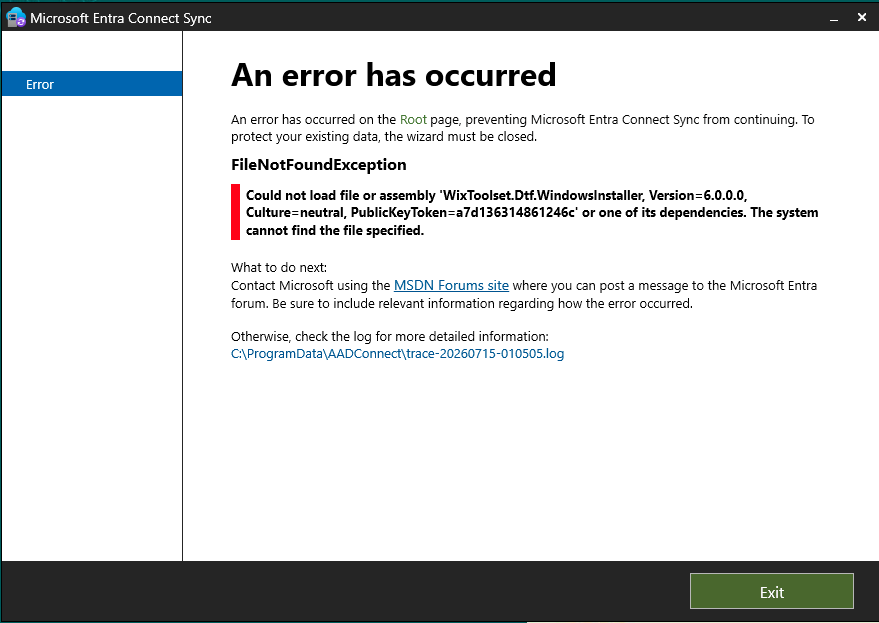The height and width of the screenshot is (623, 879).
Task: Click the FileNotFoundException heading
Action: [318, 165]
